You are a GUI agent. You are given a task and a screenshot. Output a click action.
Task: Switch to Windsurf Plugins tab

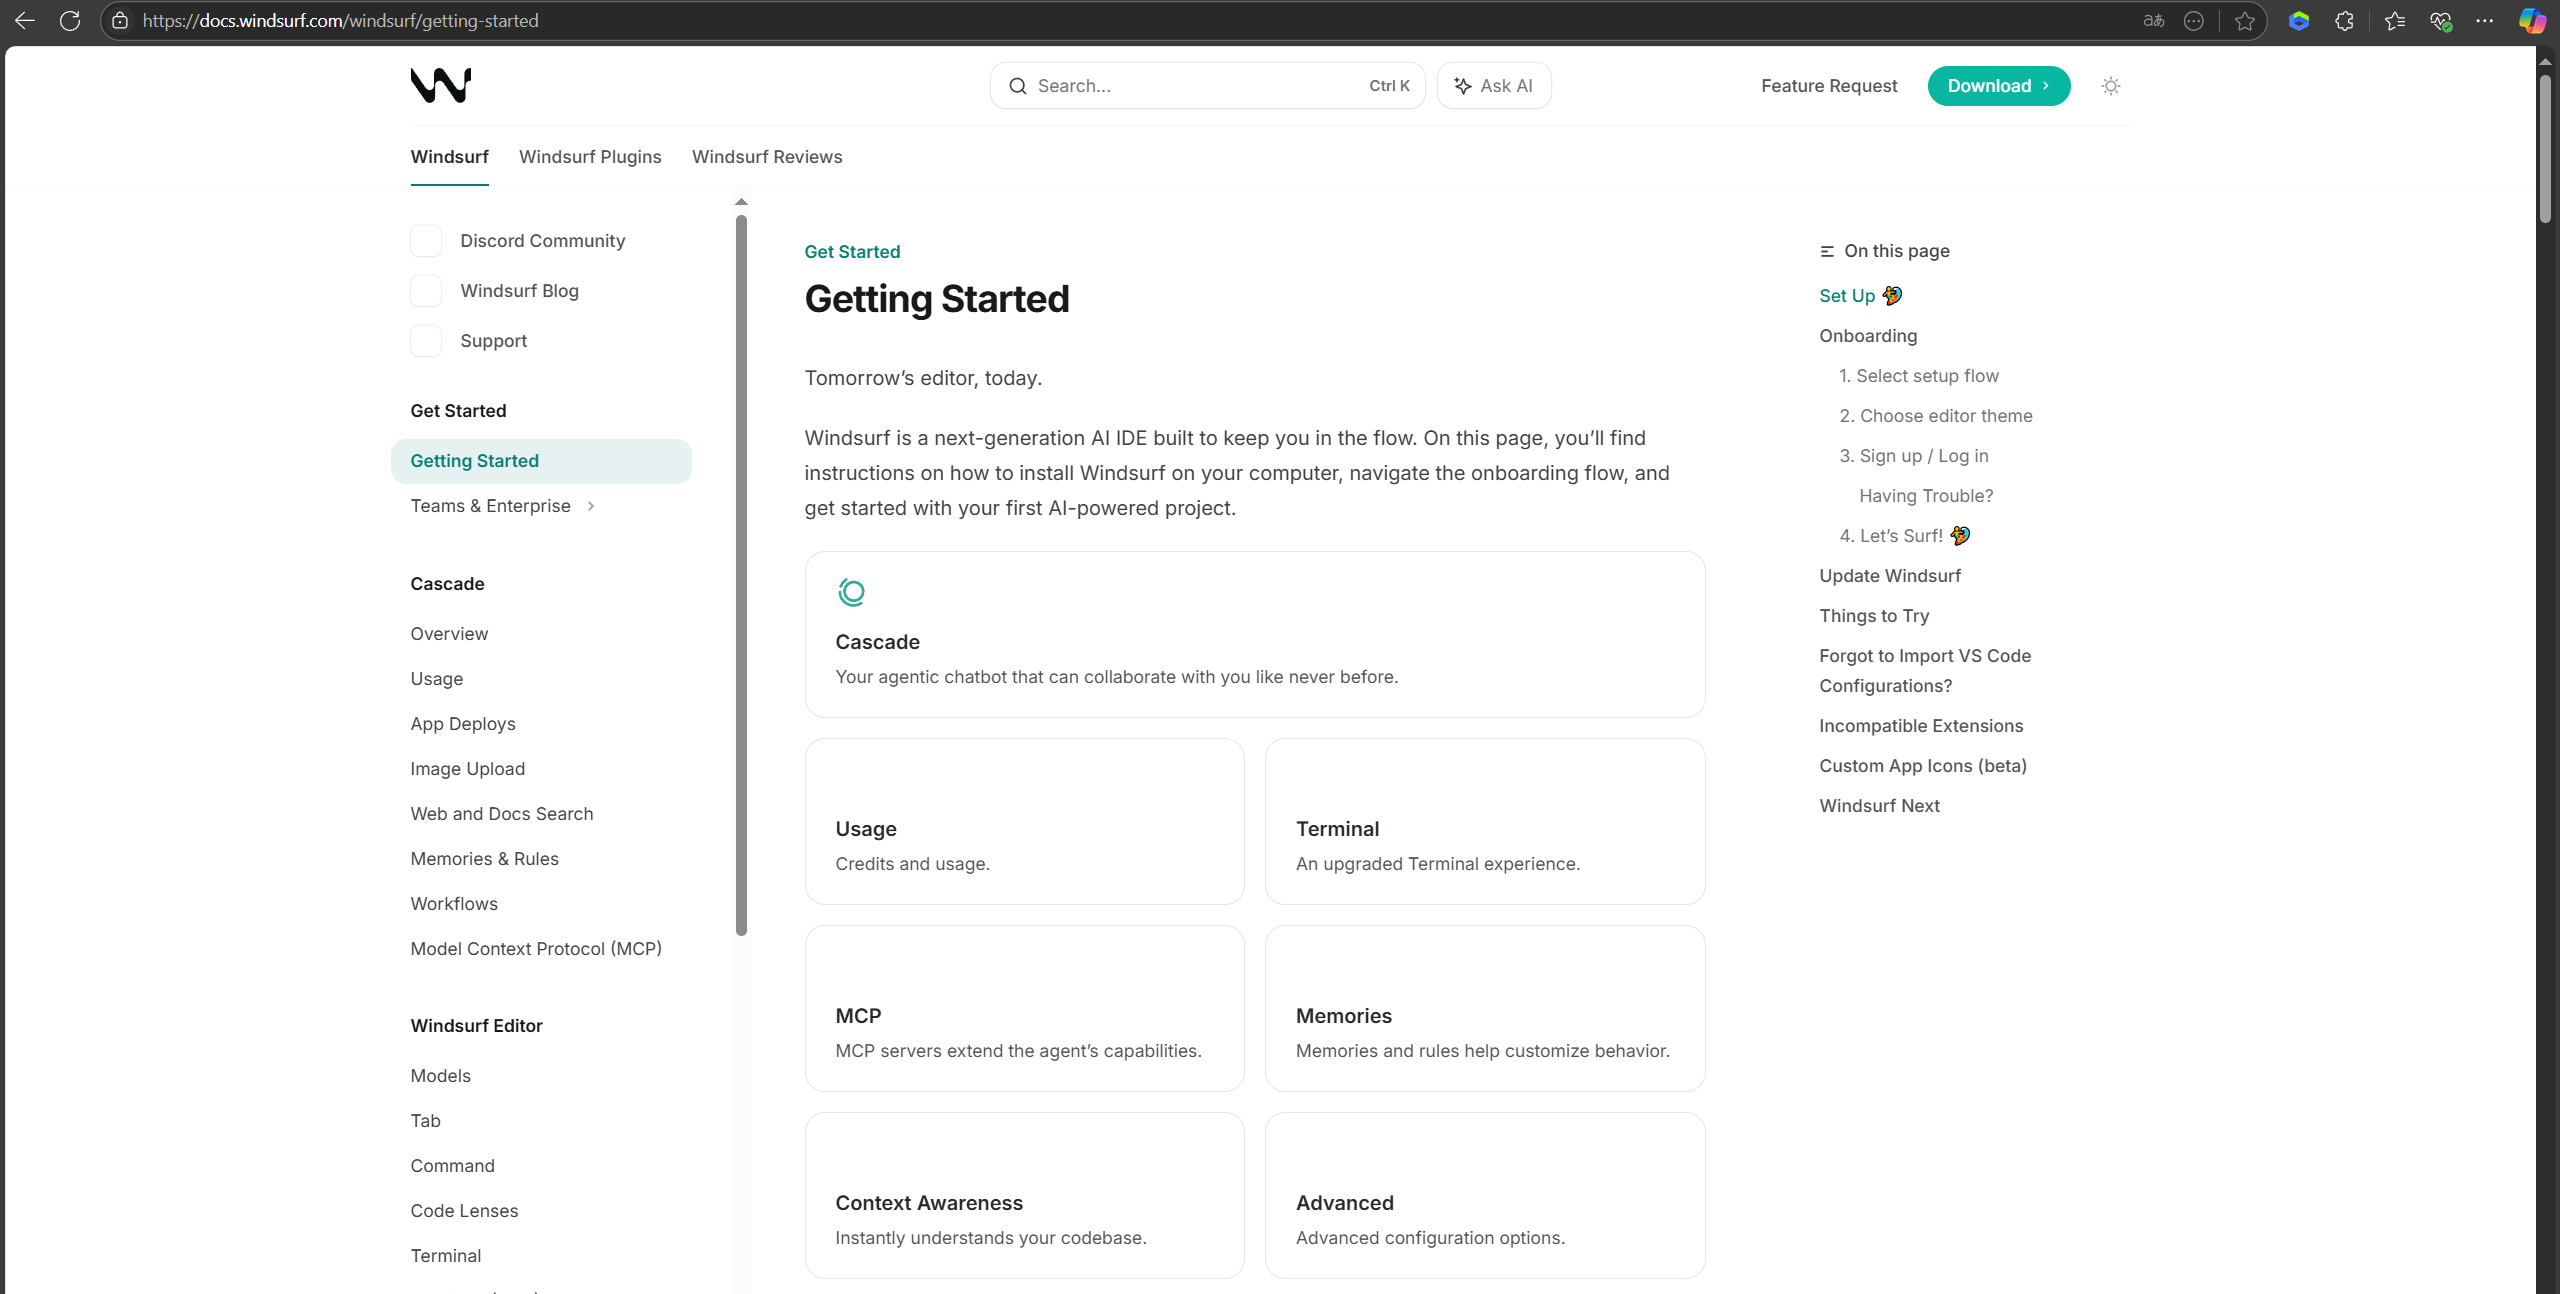[x=590, y=157]
